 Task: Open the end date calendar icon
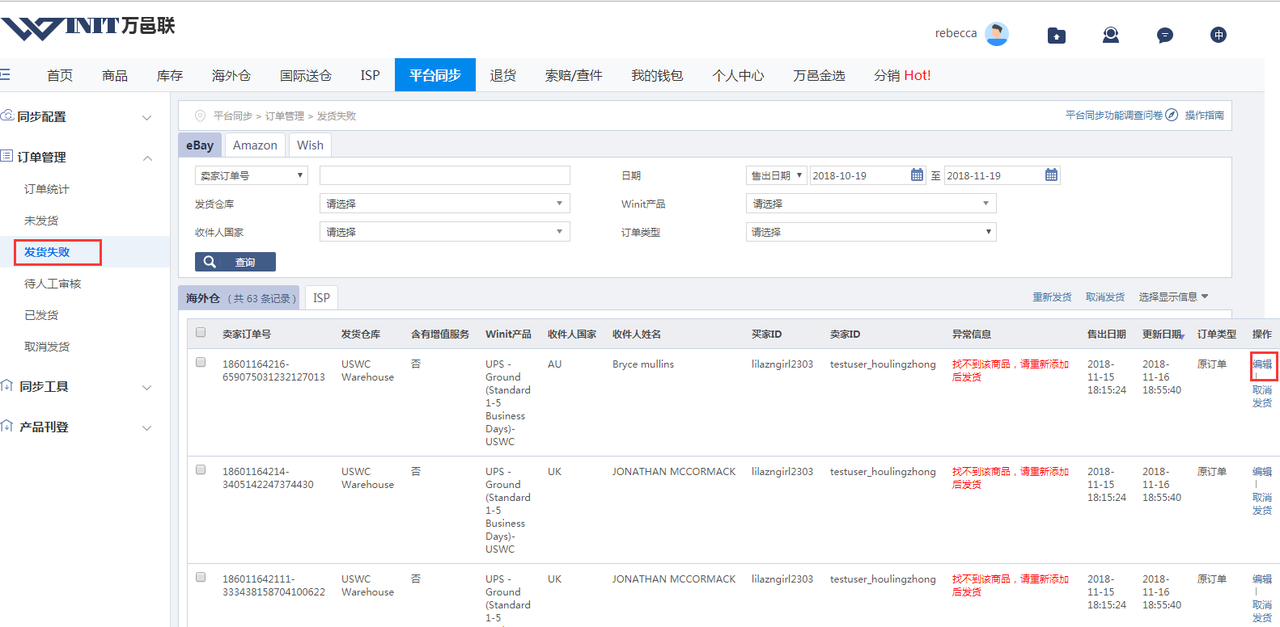[1051, 175]
